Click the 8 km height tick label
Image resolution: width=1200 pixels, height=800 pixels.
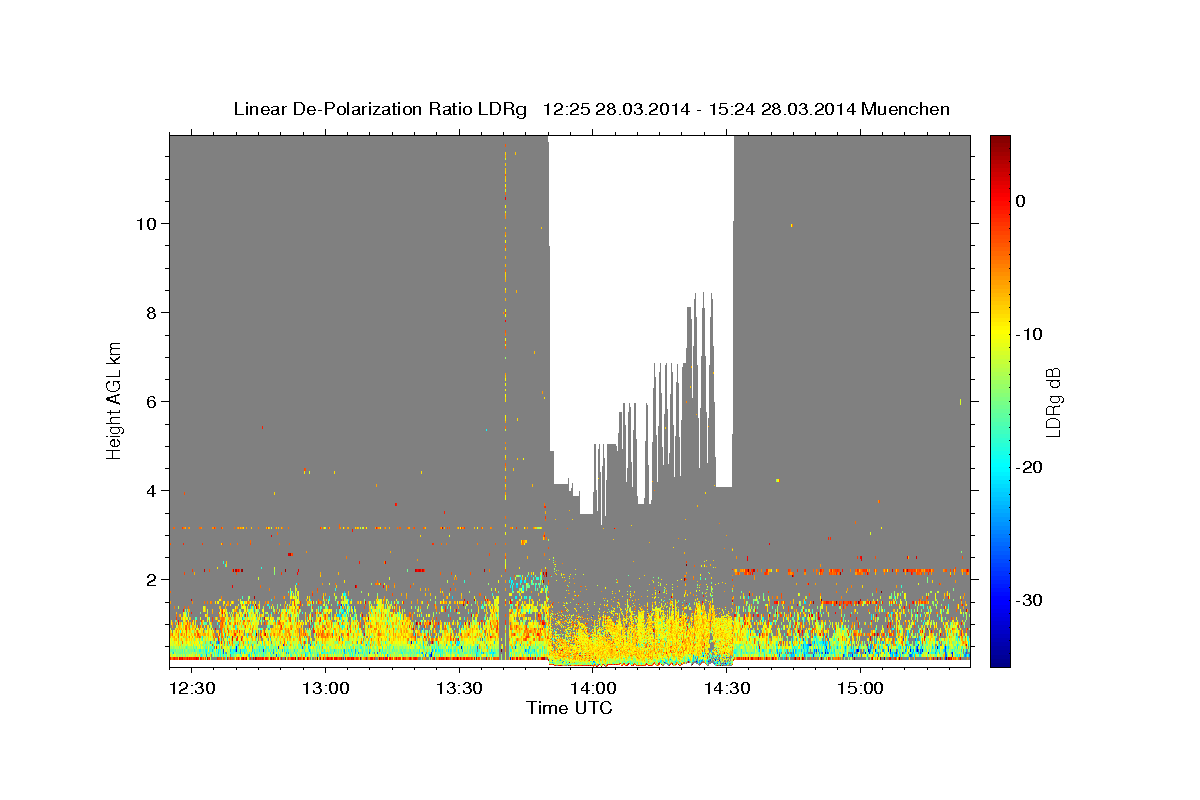point(149,312)
